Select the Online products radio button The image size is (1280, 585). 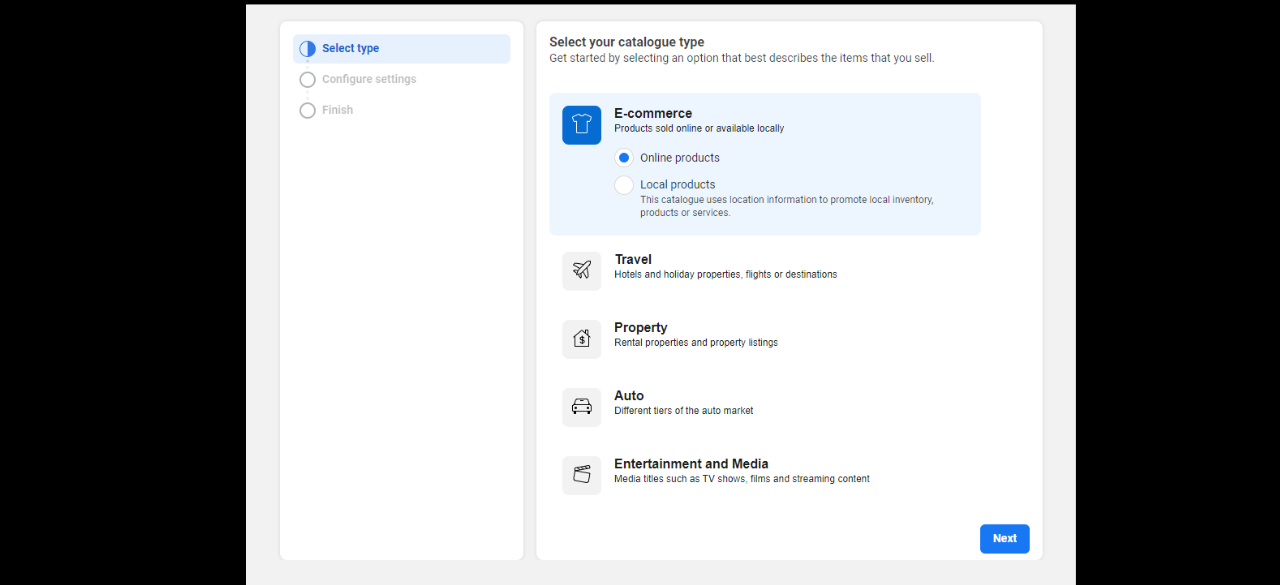click(x=624, y=158)
